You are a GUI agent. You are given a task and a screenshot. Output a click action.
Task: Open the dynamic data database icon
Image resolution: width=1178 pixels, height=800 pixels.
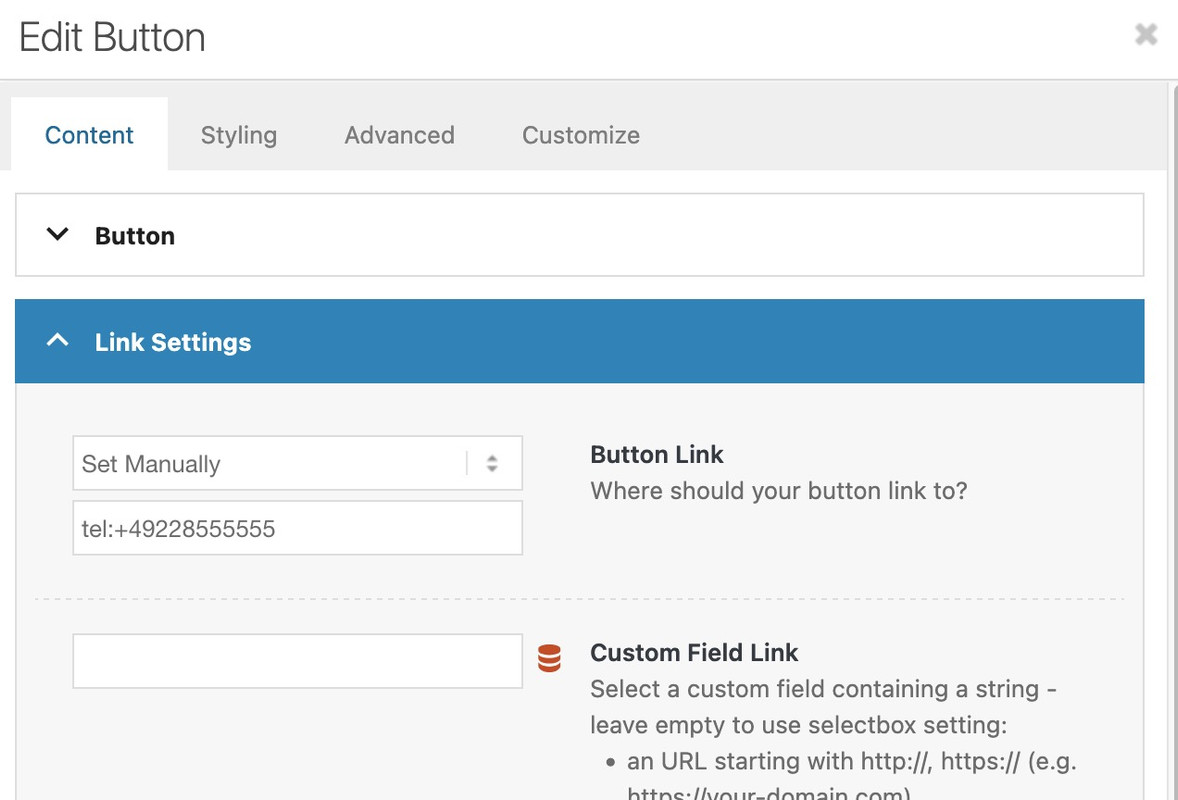(549, 658)
